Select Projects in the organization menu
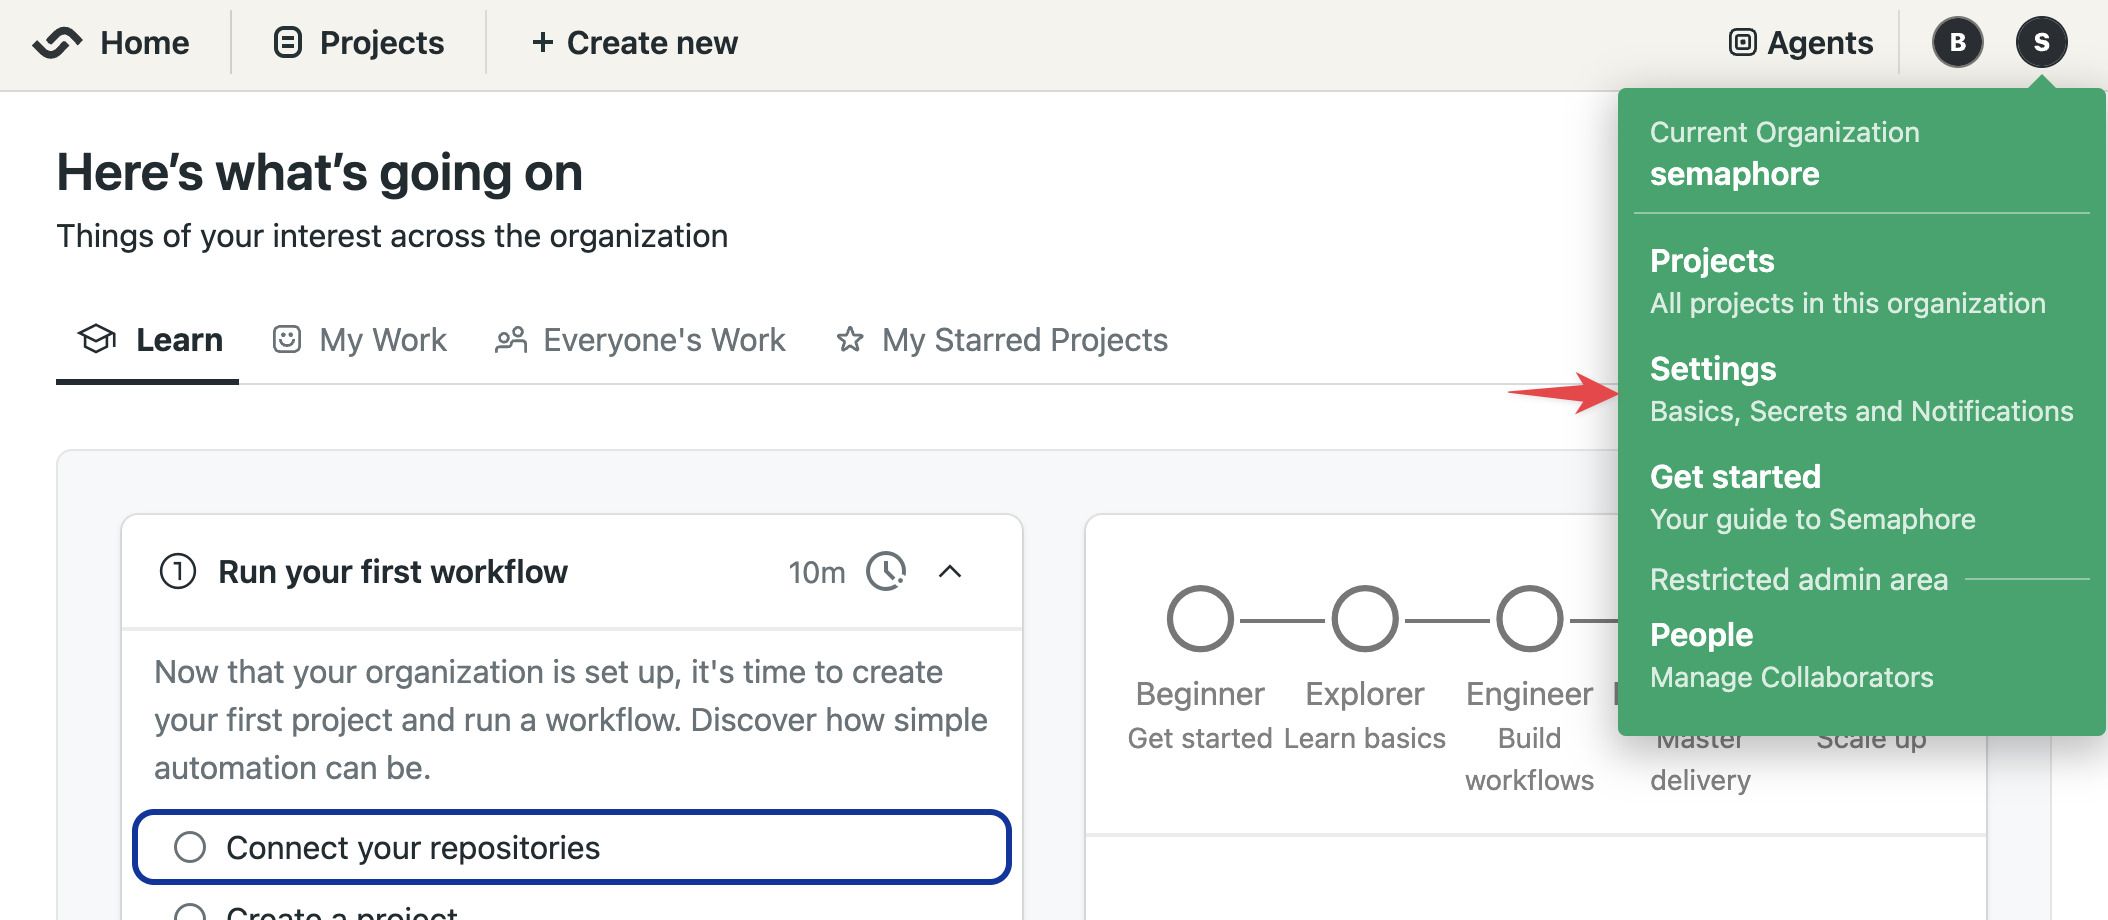This screenshot has height=920, width=2108. coord(1712,261)
